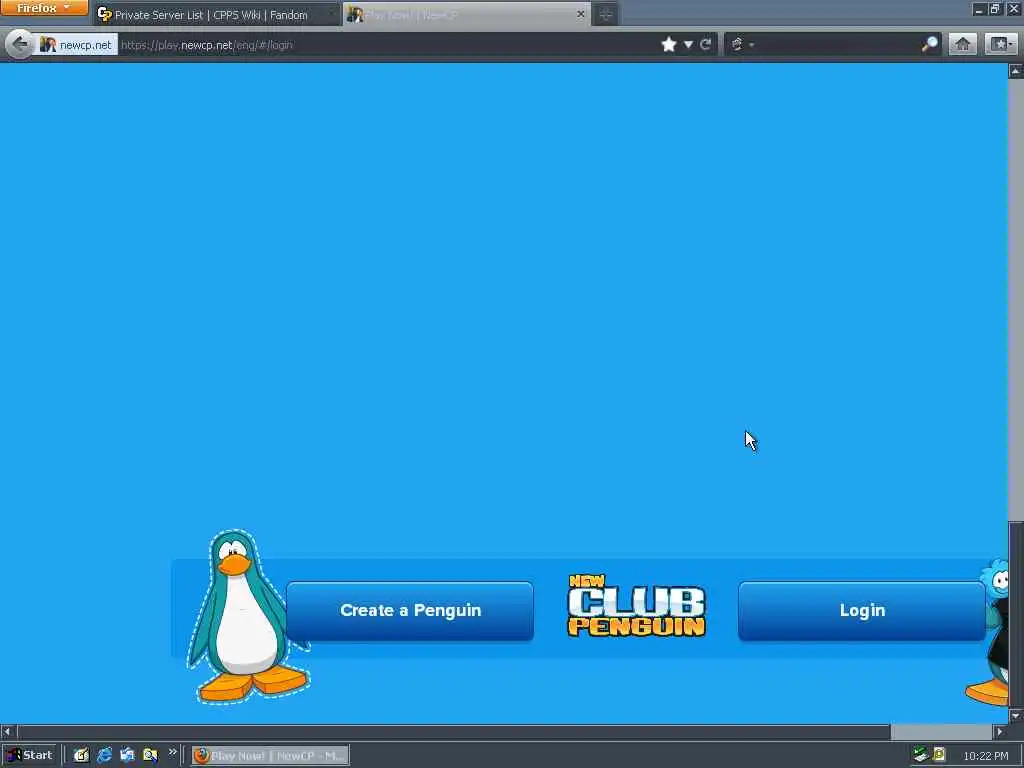Launch first quick launch icon beside Start
Image resolution: width=1024 pixels, height=768 pixels.
(81, 756)
